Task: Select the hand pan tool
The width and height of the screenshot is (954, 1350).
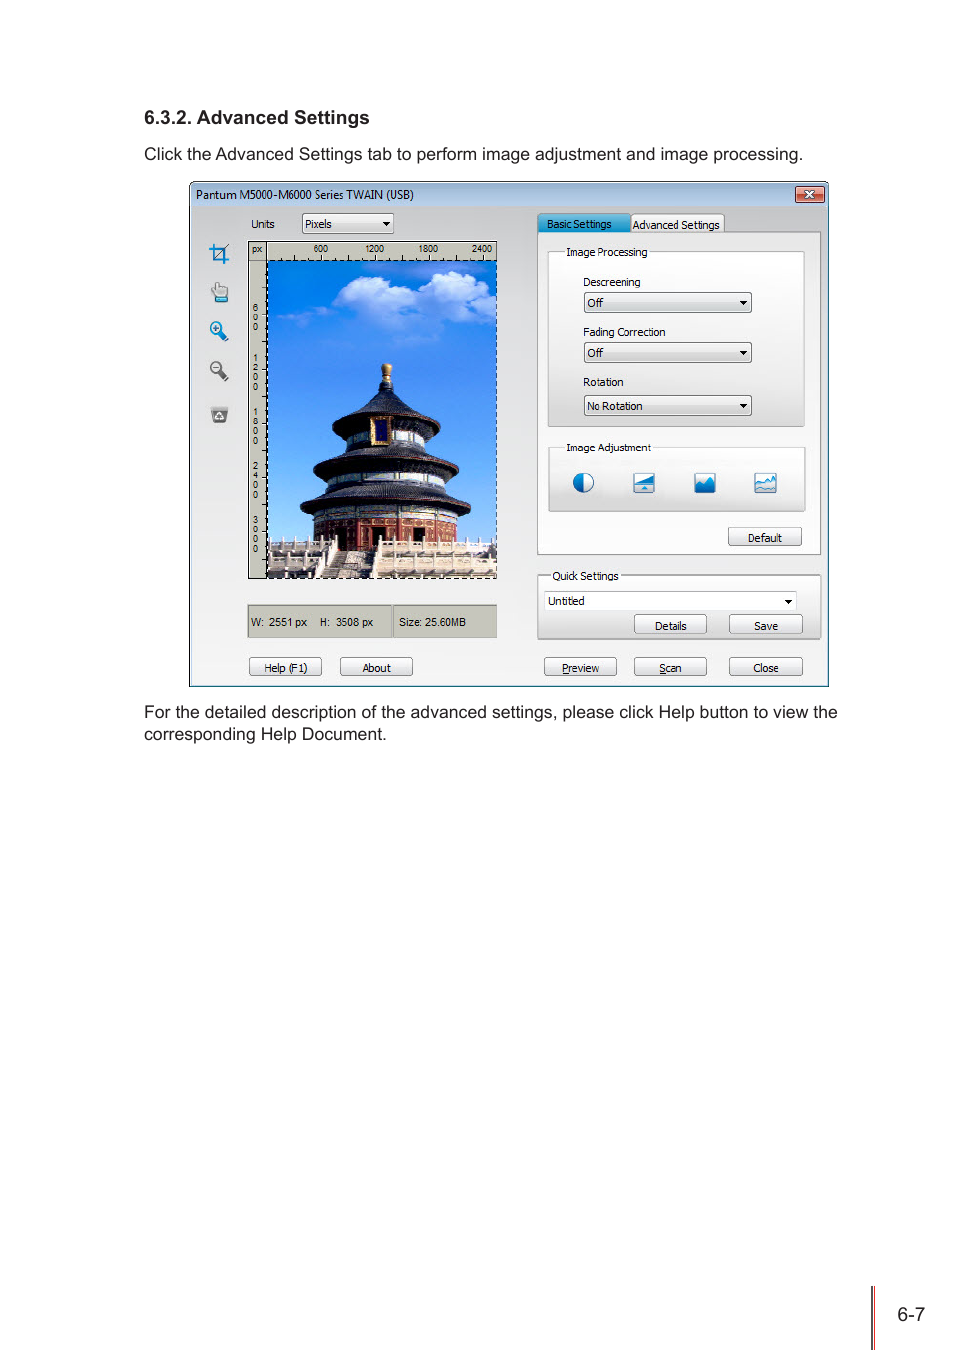Action: click(220, 292)
